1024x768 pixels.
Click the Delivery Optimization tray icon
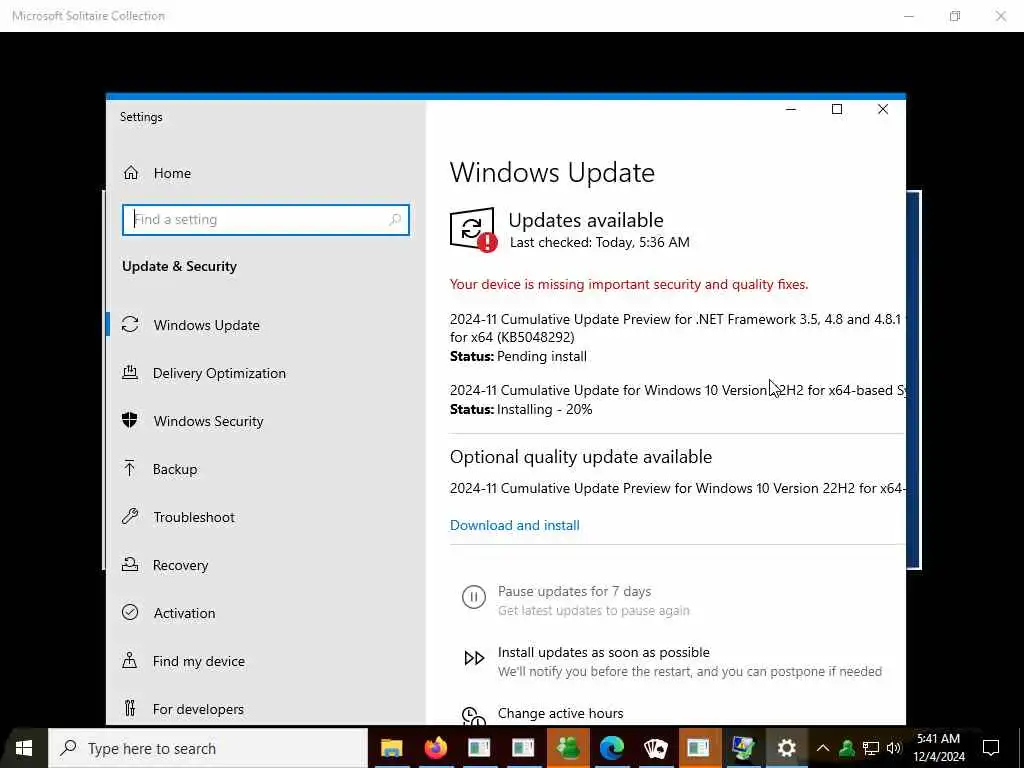(130, 372)
